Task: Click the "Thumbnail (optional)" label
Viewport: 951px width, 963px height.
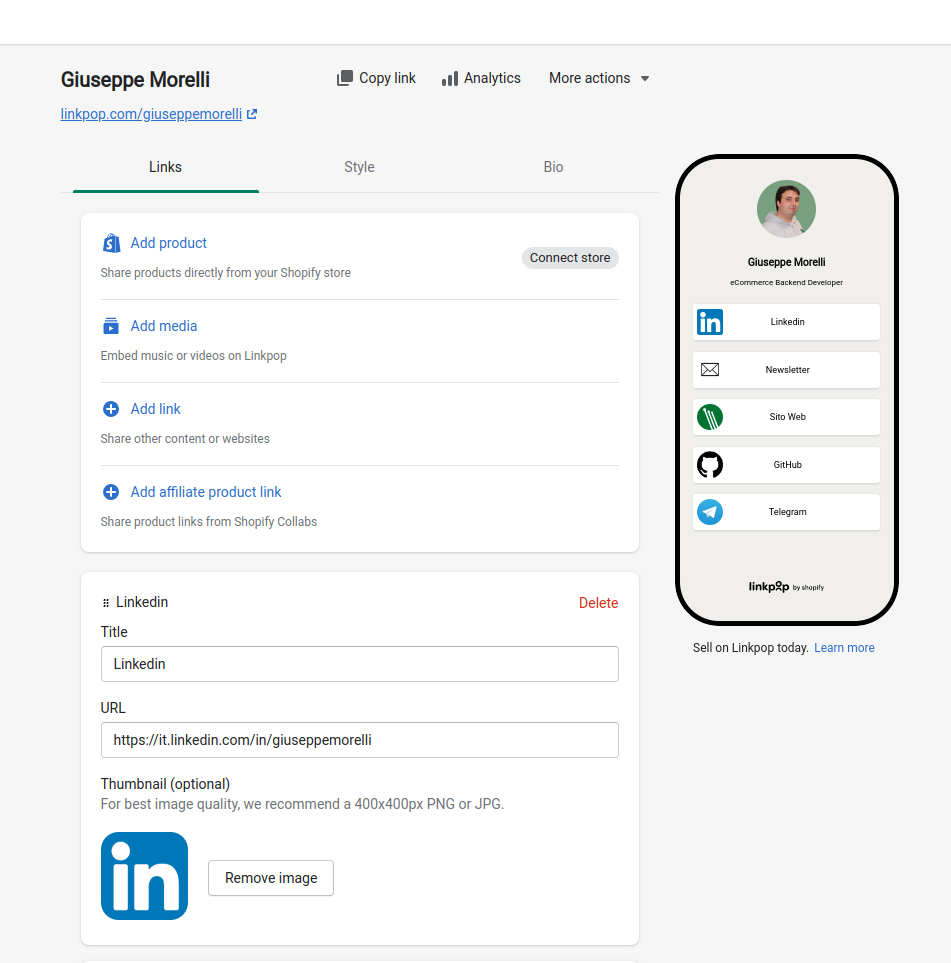Action: coord(165,784)
